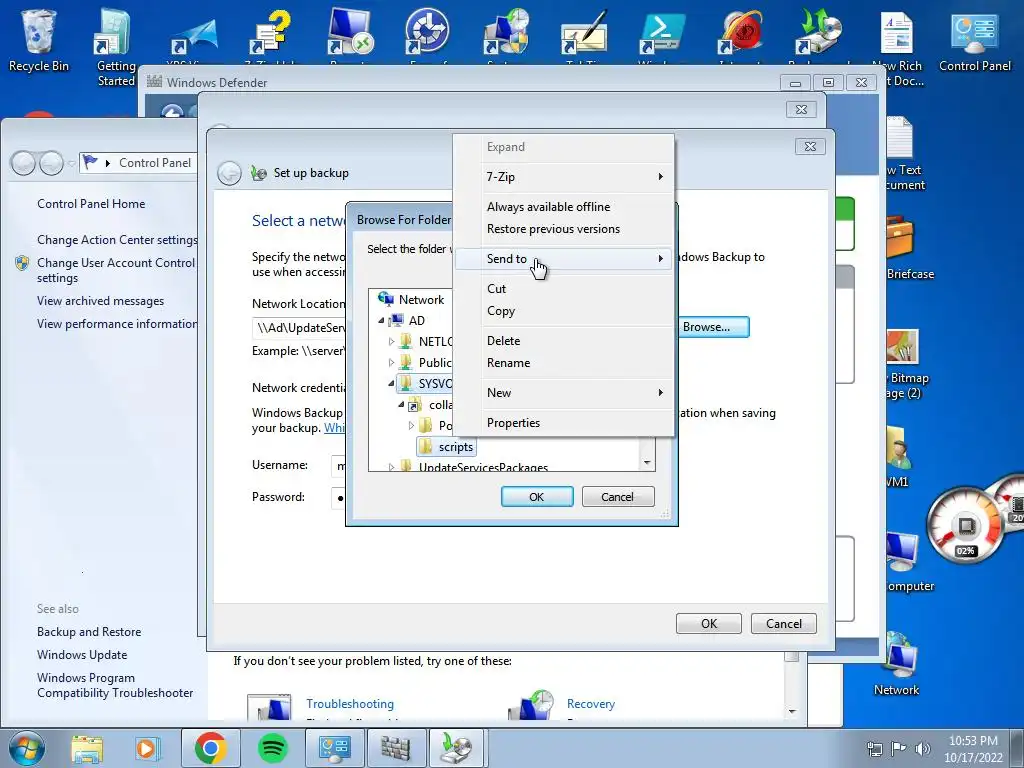The image size is (1024, 768).
Task: Open Change User Account Control settings
Action: point(116,270)
